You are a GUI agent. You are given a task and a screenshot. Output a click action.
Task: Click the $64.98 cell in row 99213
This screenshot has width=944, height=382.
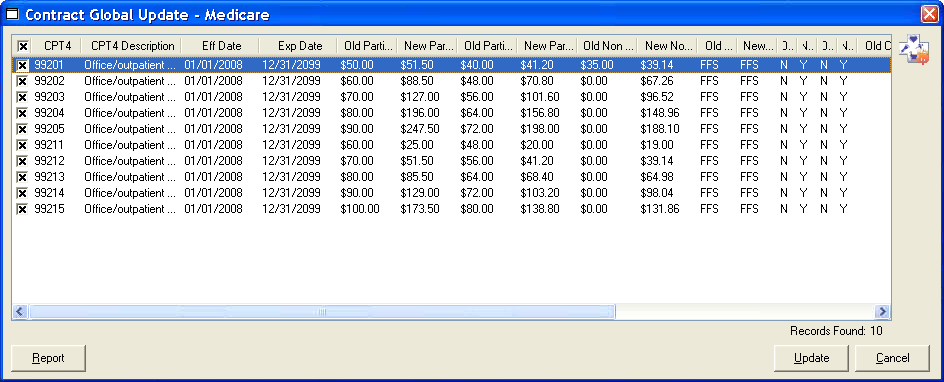pos(657,177)
